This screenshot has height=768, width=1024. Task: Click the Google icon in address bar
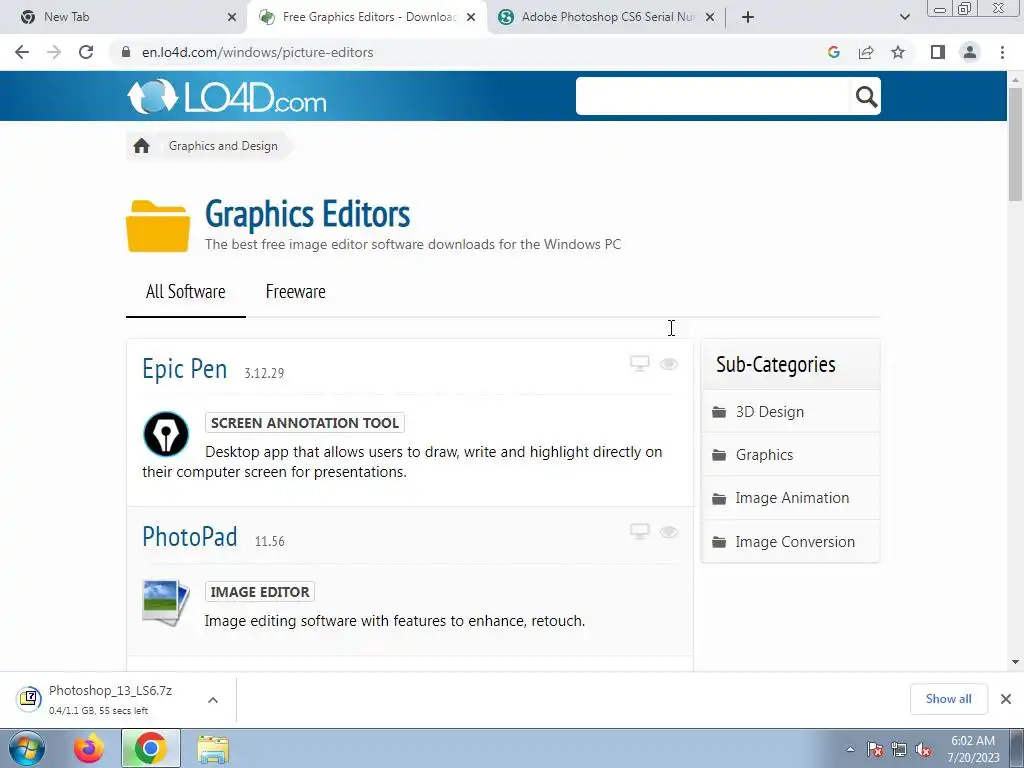click(x=834, y=52)
